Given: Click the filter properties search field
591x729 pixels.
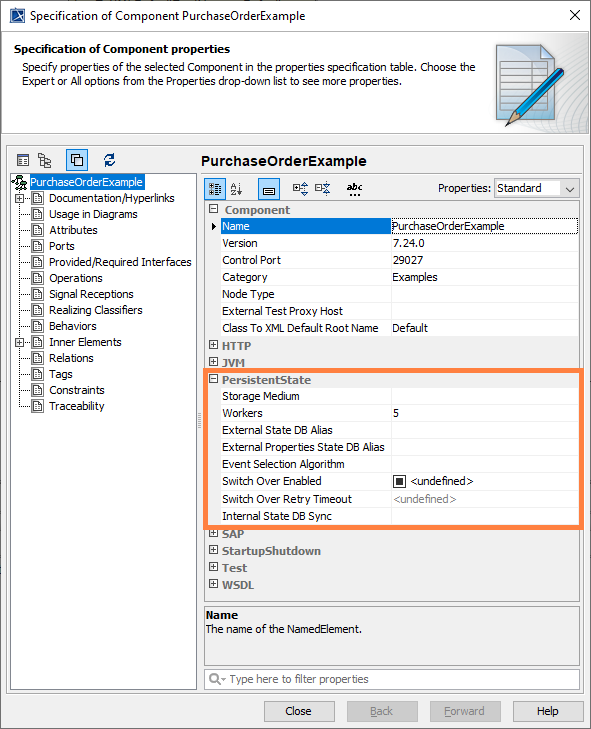Looking at the screenshot, I should [x=392, y=679].
